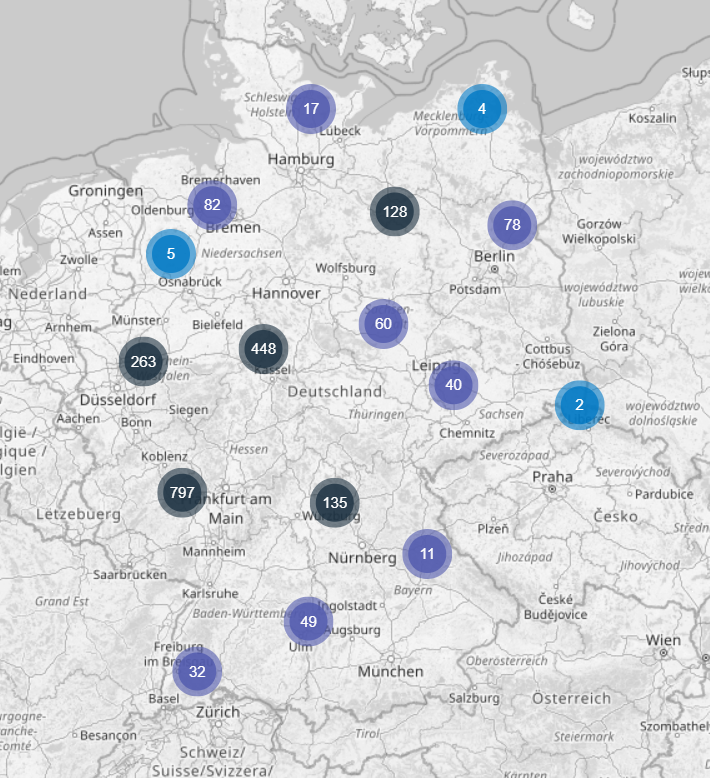
Task: Click the Groningen city label
Action: [106, 191]
